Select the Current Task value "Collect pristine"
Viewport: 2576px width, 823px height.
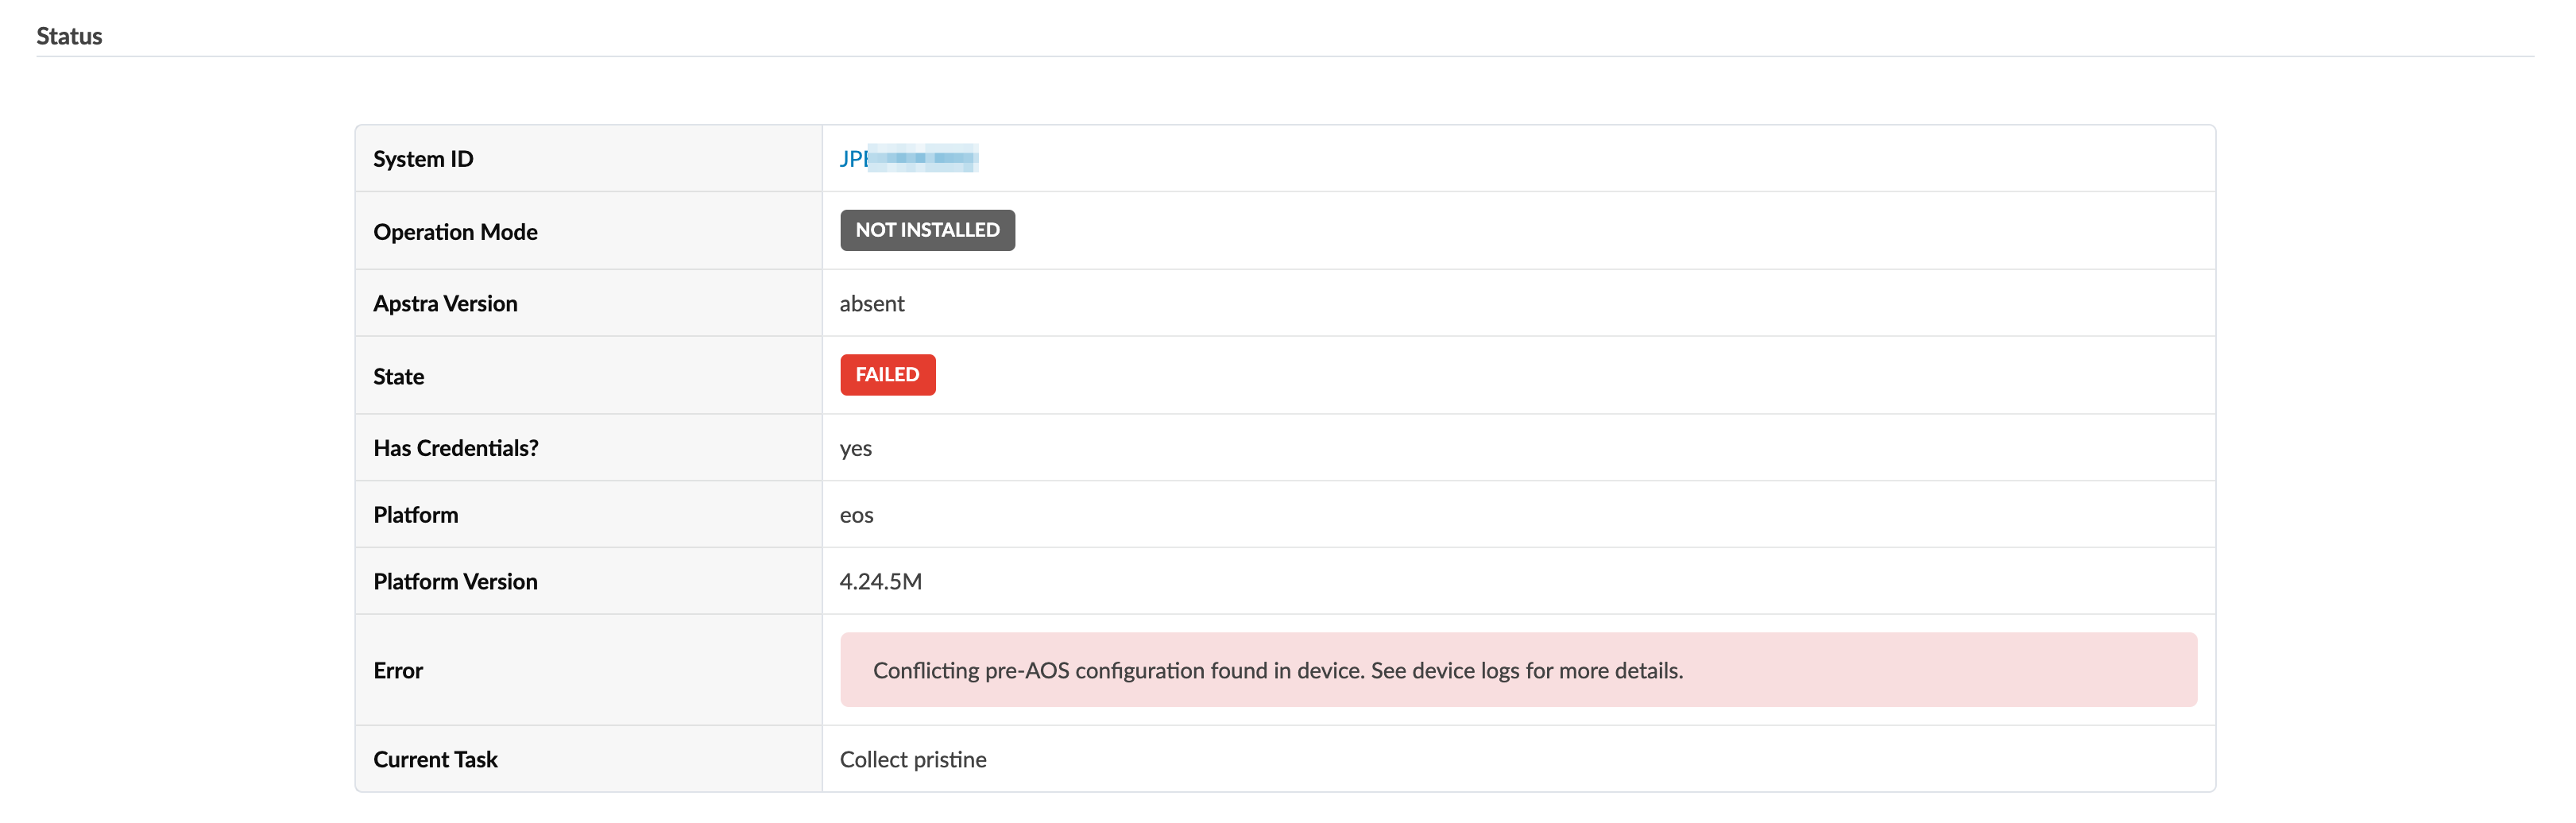912,760
